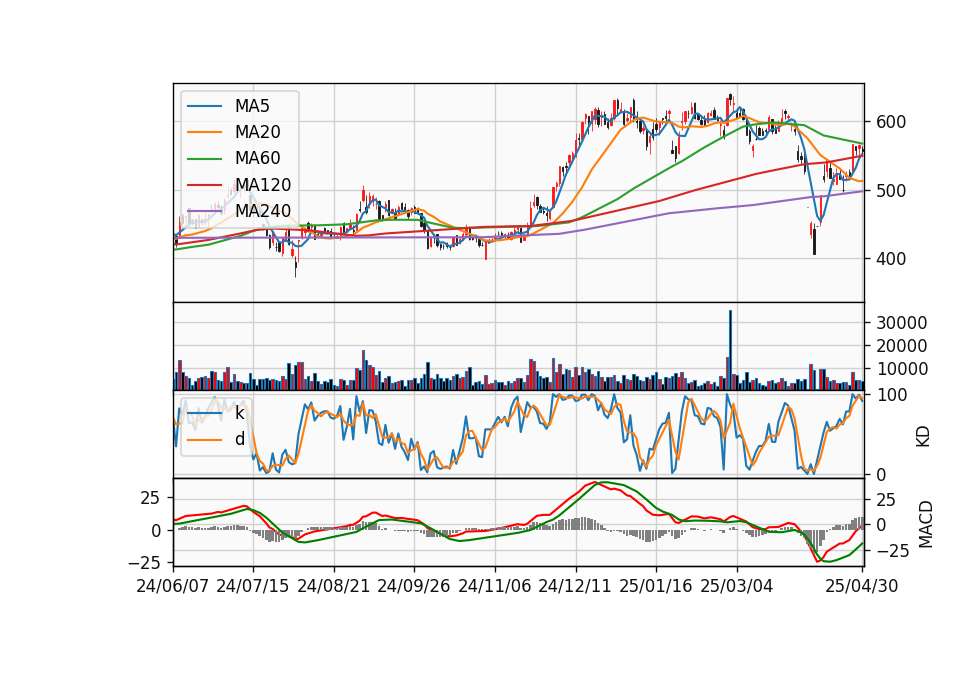Click the 10000 volume axis label
Image resolution: width=960 pixels, height=690 pixels.
point(901,369)
